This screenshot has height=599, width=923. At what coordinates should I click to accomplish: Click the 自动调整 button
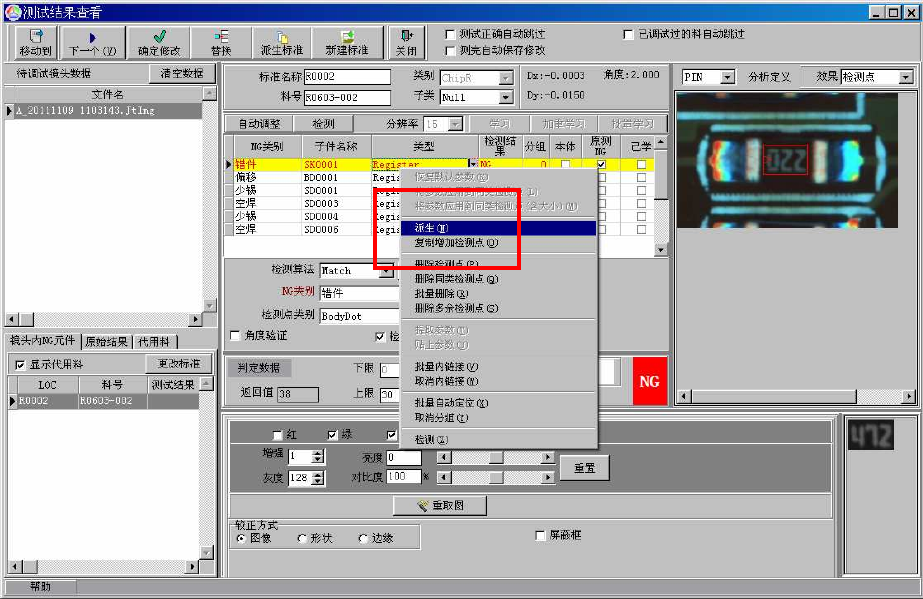pos(260,124)
